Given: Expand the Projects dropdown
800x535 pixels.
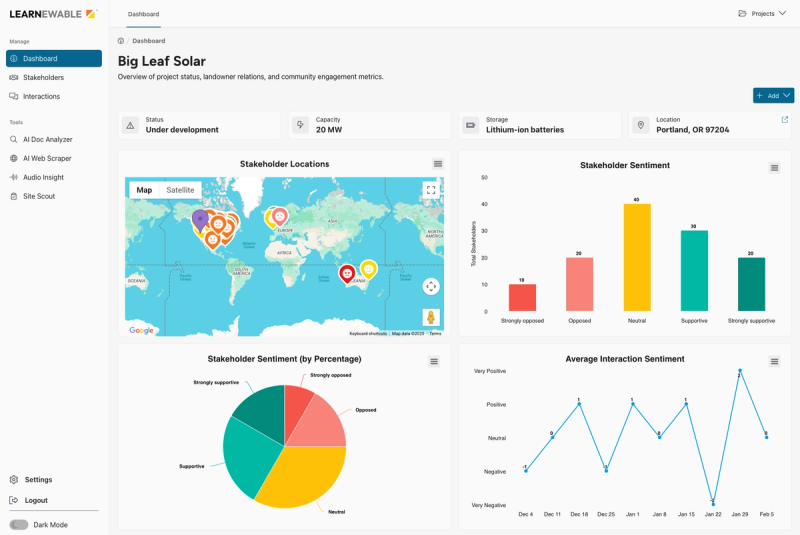Looking at the screenshot, I should [762, 14].
